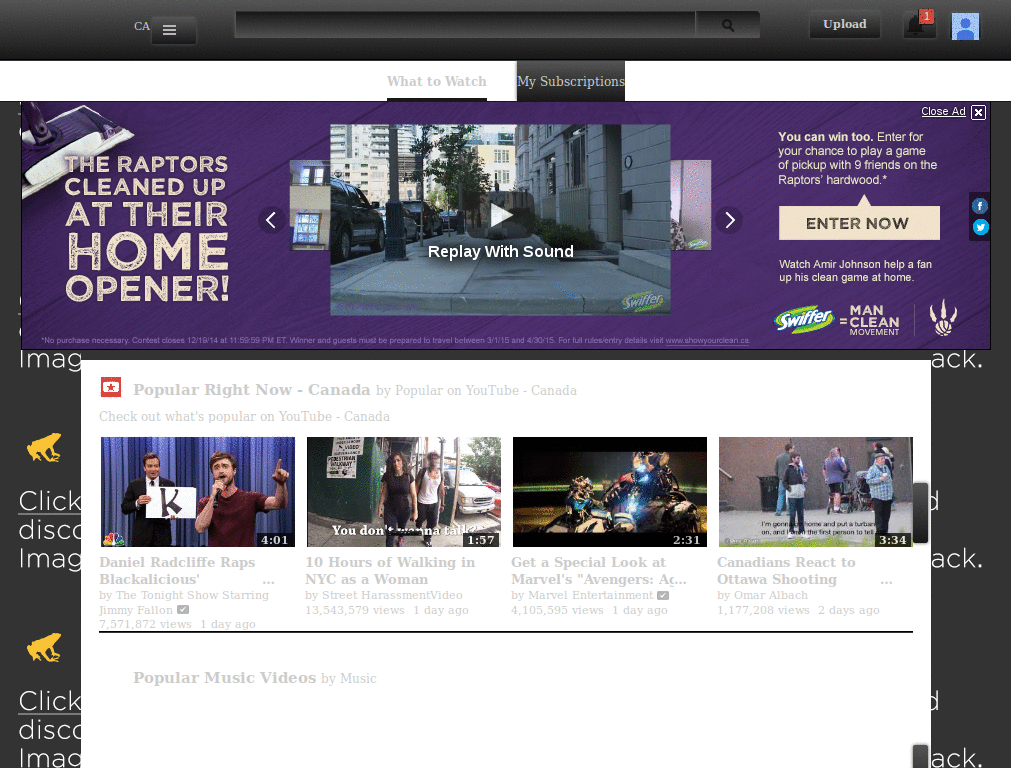Image resolution: width=1024 pixels, height=768 pixels.
Task: Click in the search input field
Action: tap(465, 25)
